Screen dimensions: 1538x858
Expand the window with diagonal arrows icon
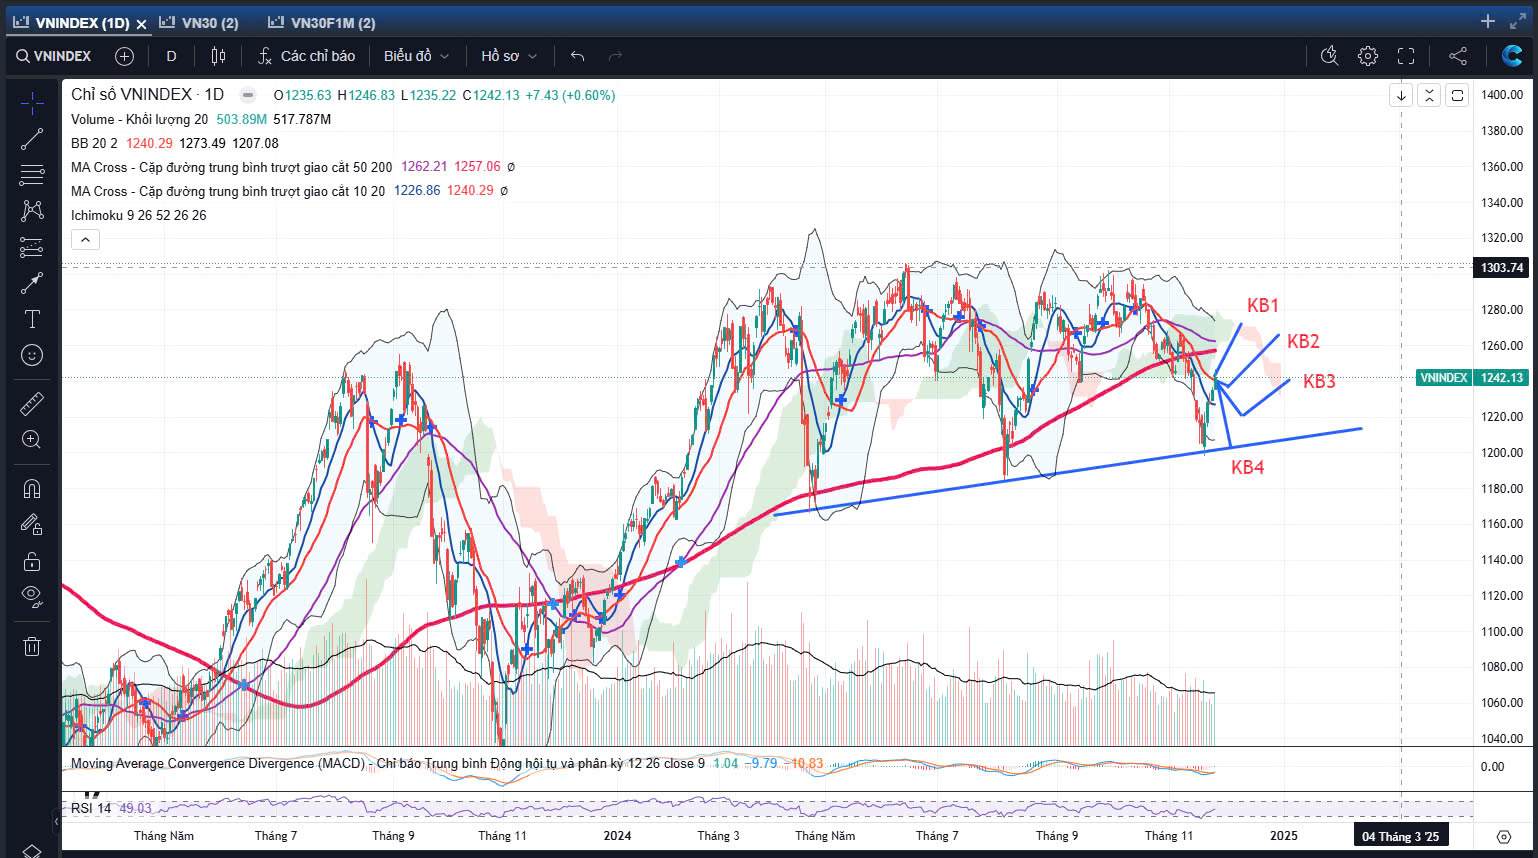[x=1518, y=21]
